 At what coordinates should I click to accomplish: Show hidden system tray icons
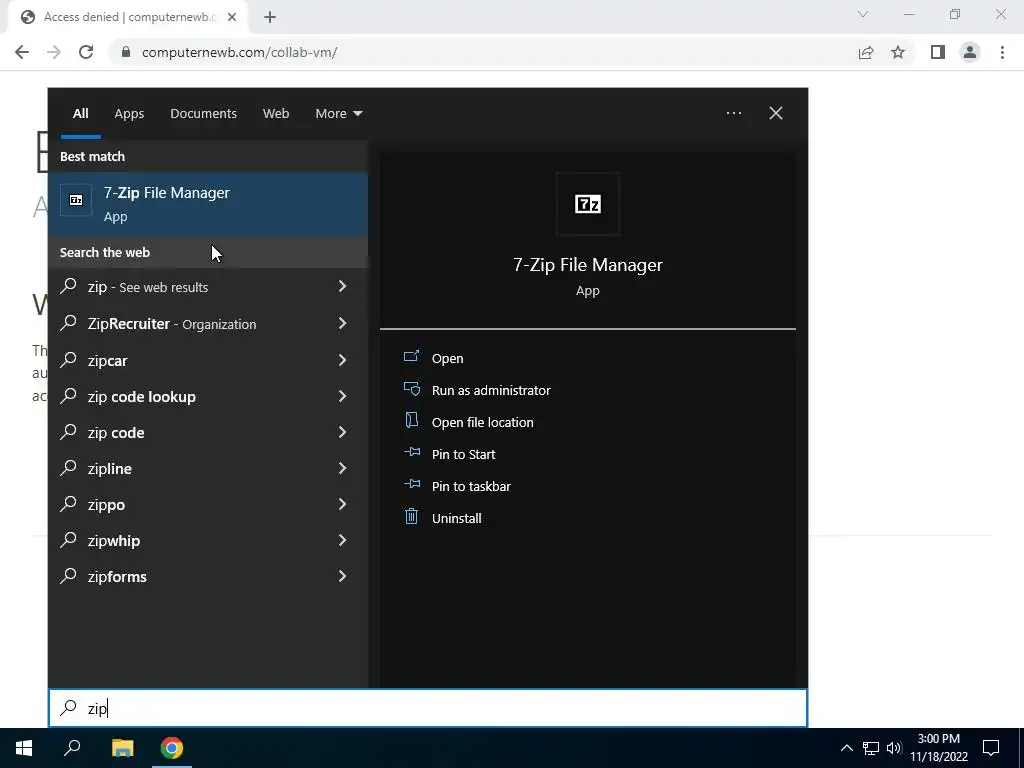[846, 748]
